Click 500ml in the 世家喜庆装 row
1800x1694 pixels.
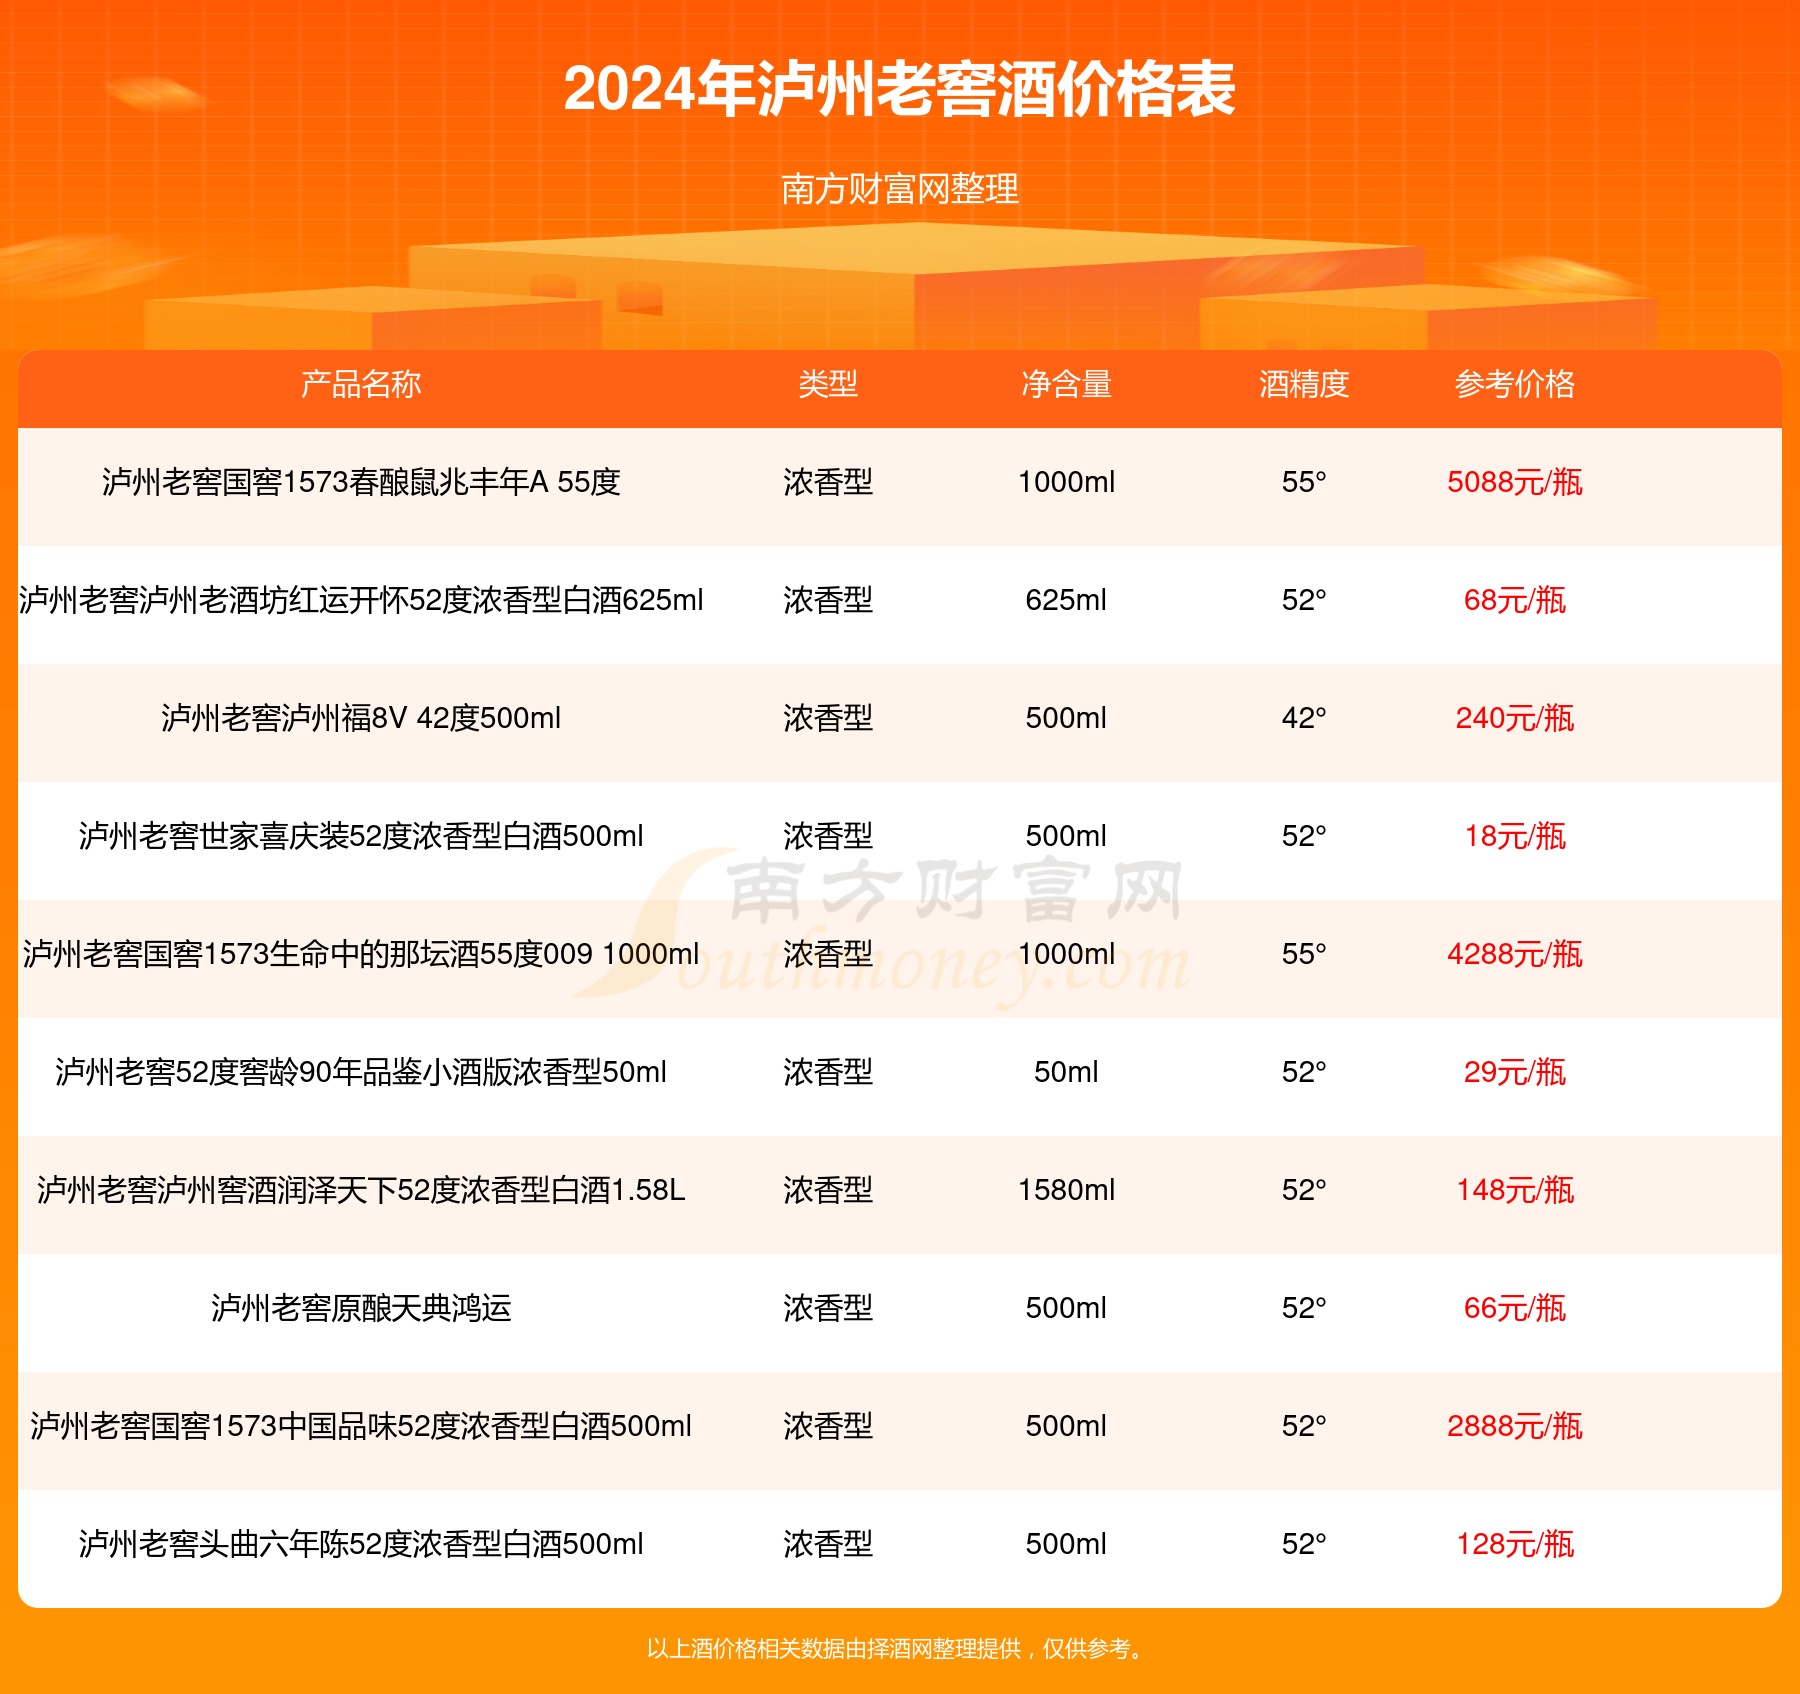click(x=1066, y=836)
